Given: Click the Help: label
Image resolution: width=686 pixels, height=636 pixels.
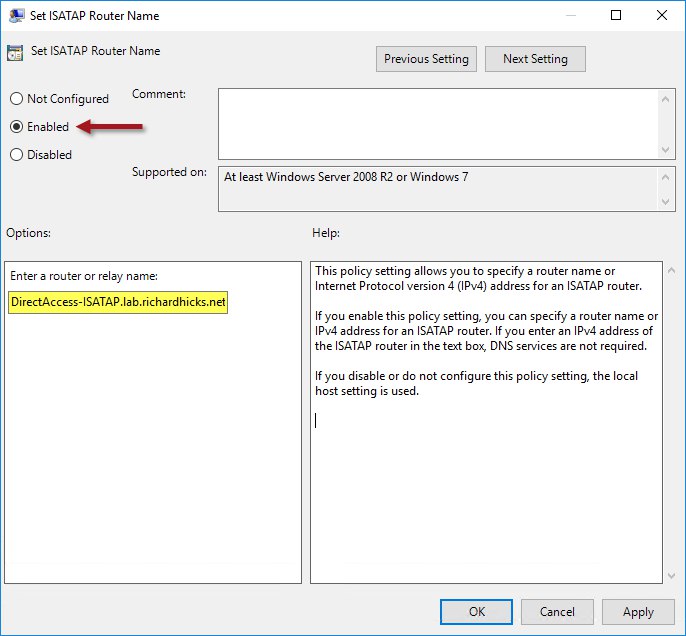Looking at the screenshot, I should click(326, 233).
